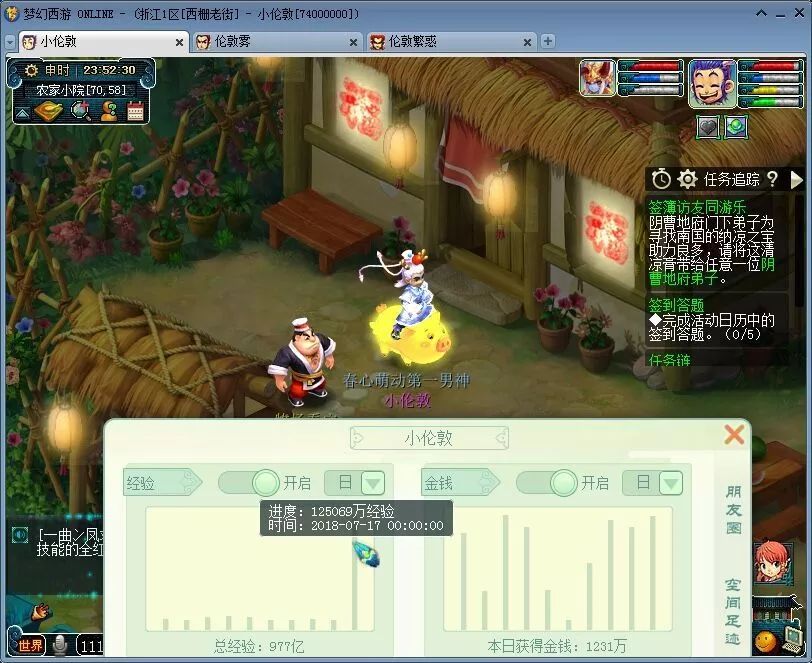Open the red-haired girl friend portrait

point(773,563)
